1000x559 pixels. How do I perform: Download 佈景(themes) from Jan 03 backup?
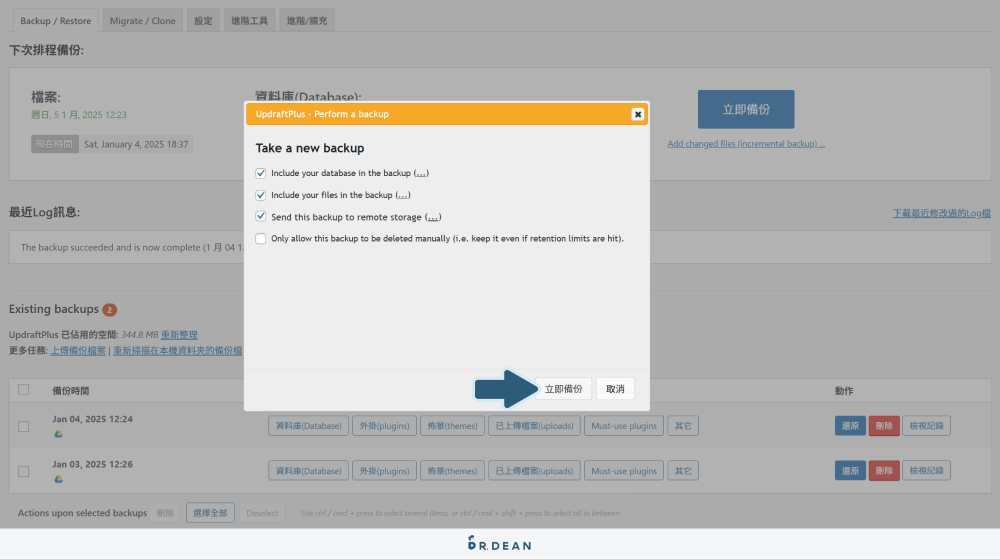(x=452, y=471)
